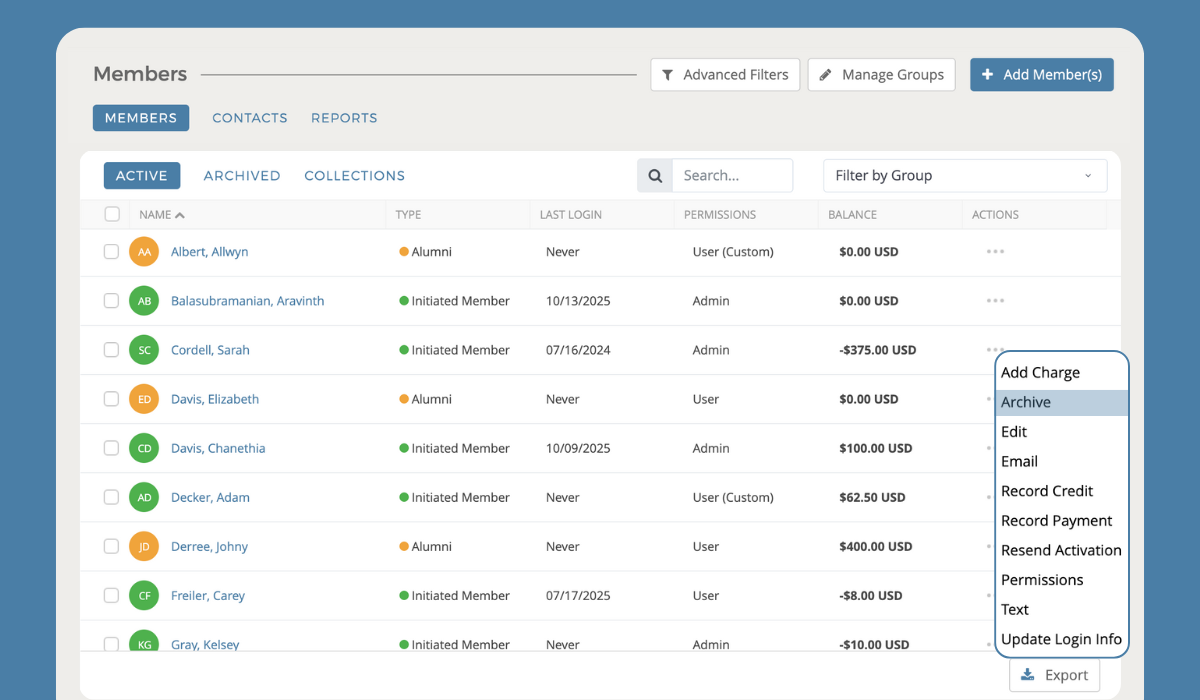The width and height of the screenshot is (1200, 700).
Task: Check the box for Albert, Allwyn
Action: (112, 252)
